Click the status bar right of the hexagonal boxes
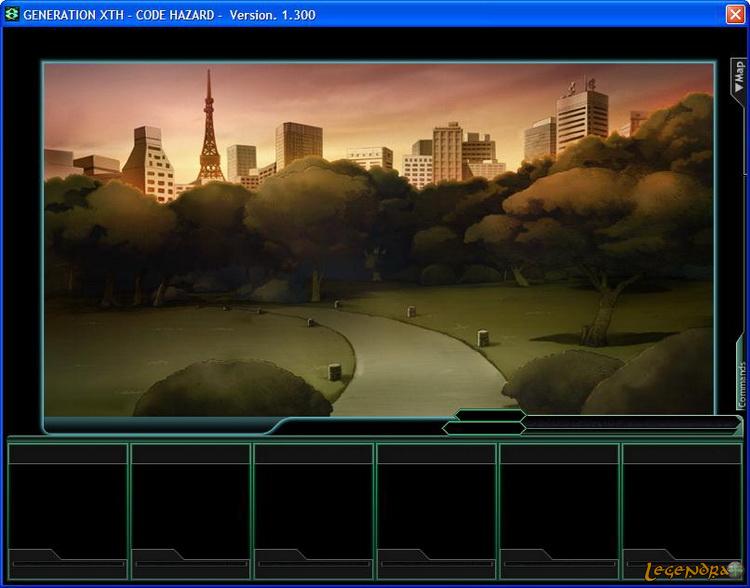The image size is (750, 588). coord(630,424)
